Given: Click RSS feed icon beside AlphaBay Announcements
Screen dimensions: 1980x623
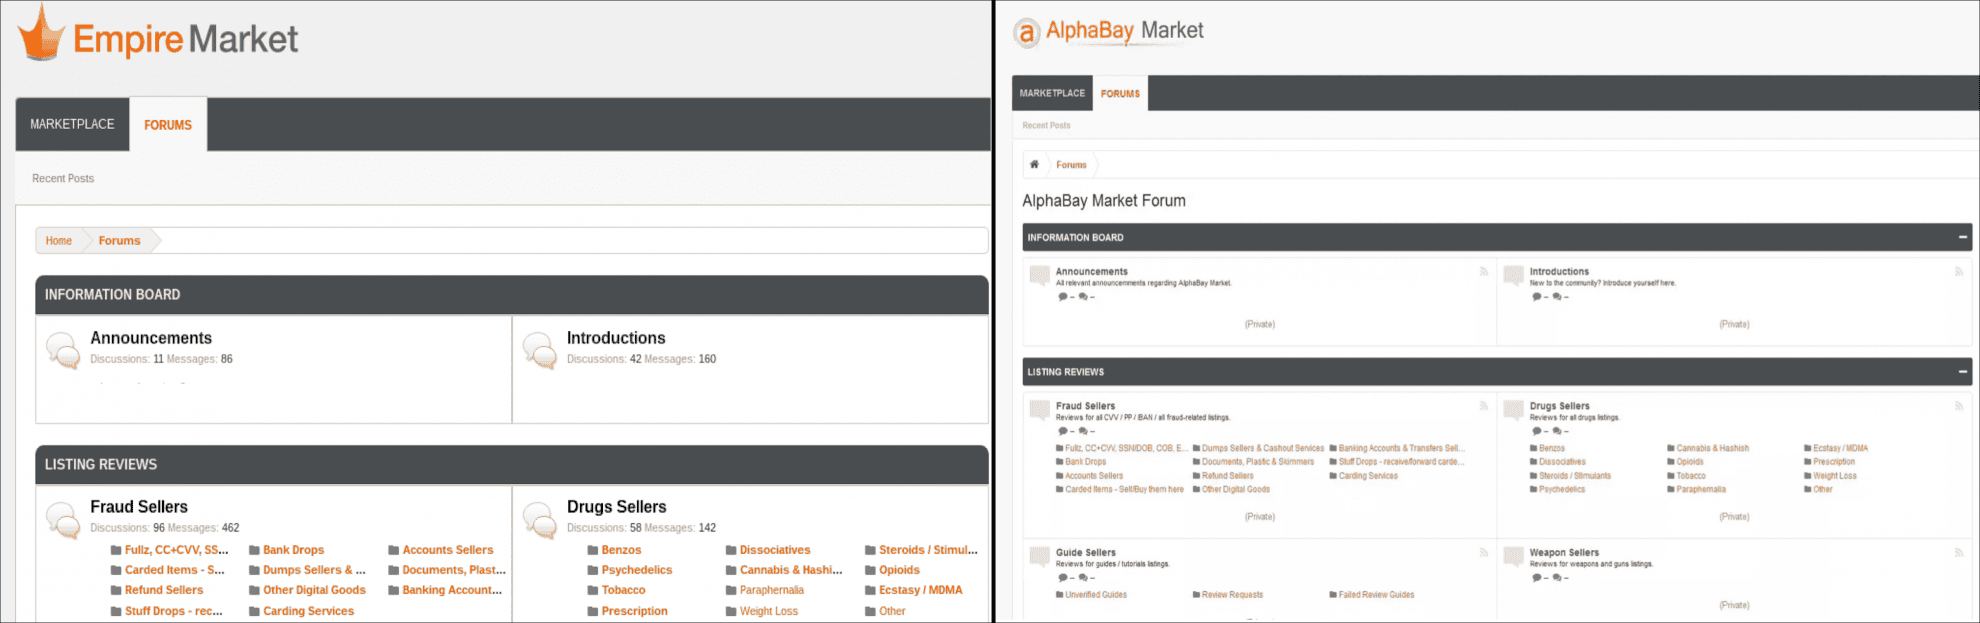Looking at the screenshot, I should [x=1483, y=272].
